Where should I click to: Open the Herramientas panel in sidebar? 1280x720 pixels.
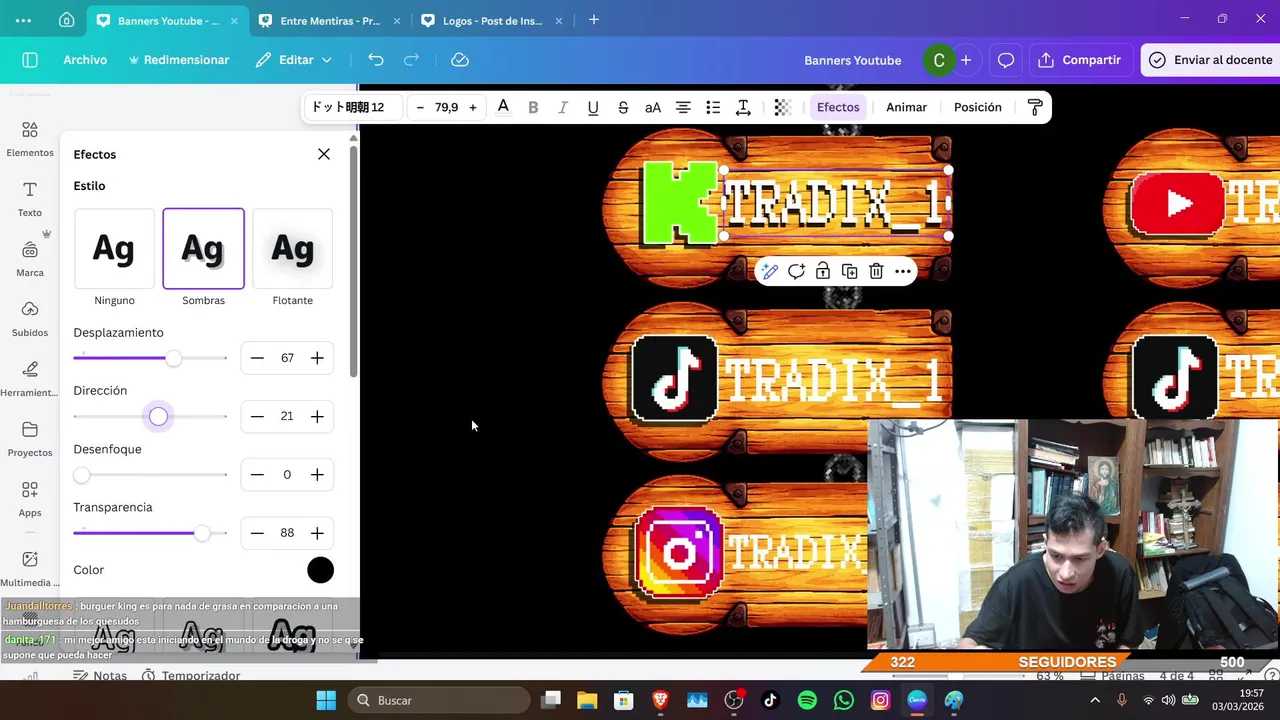coord(30,379)
